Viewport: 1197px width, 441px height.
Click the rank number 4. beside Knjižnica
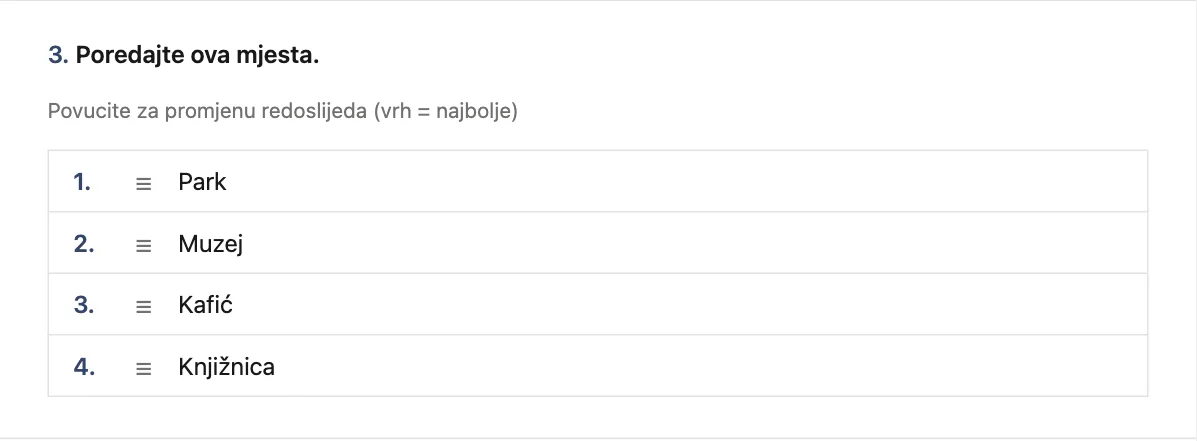(84, 367)
